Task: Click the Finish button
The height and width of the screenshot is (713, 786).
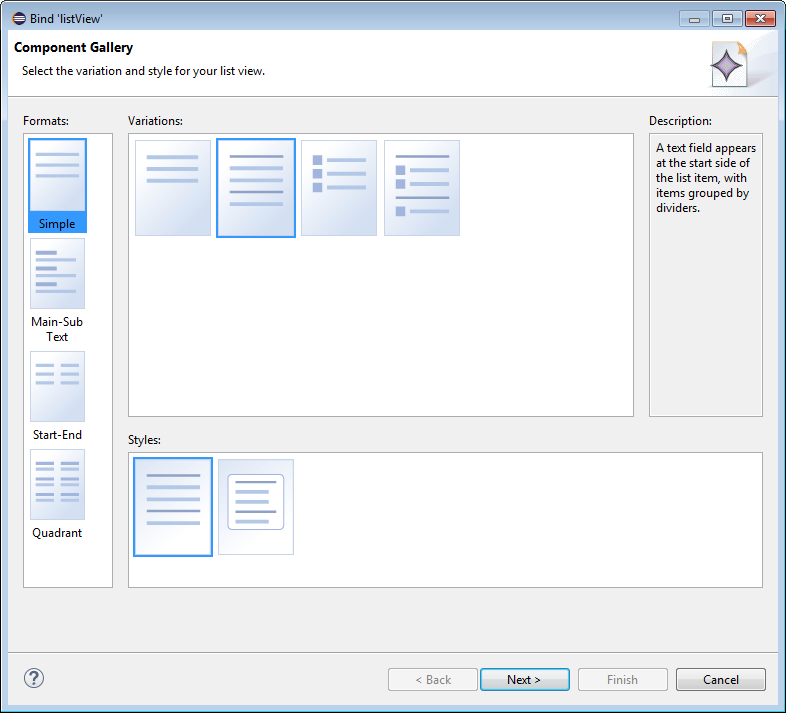Action: coord(623,679)
